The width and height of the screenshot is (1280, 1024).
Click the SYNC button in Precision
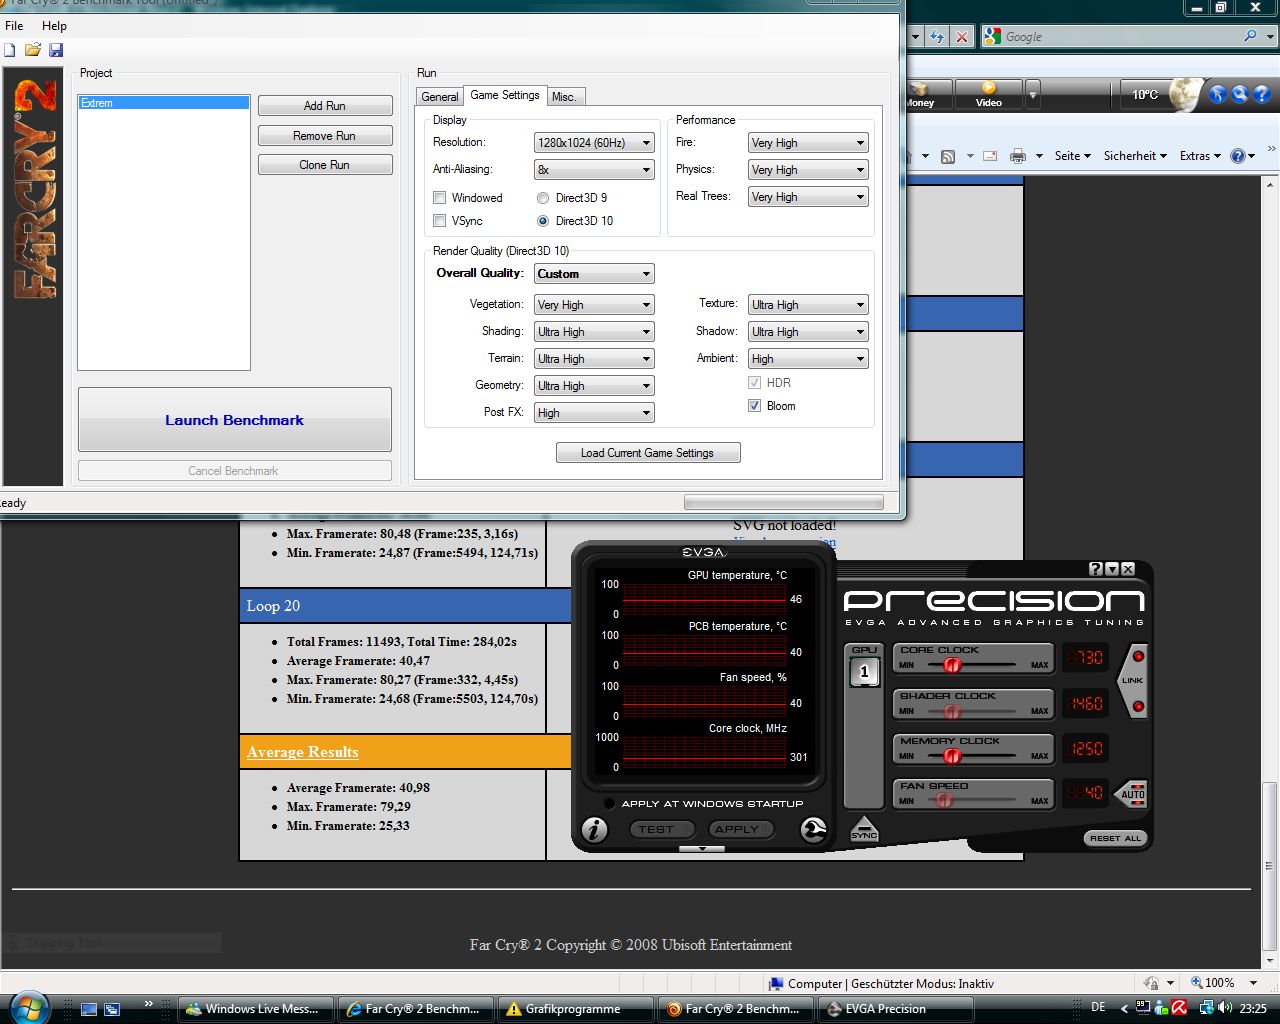click(864, 830)
